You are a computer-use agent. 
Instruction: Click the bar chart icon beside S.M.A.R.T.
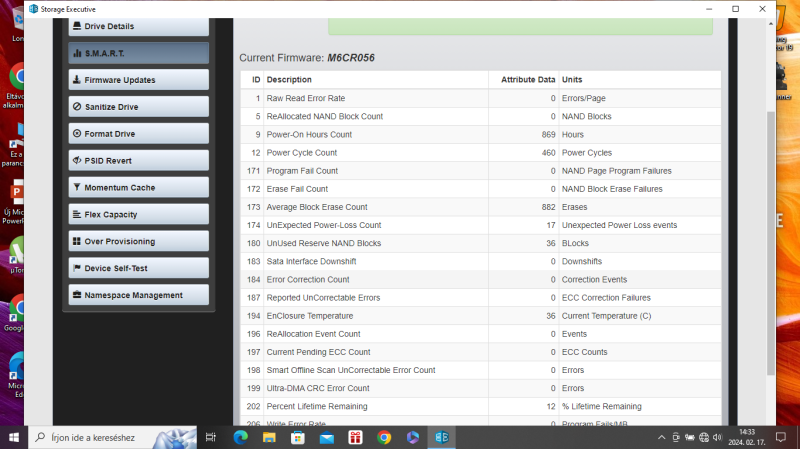point(77,53)
